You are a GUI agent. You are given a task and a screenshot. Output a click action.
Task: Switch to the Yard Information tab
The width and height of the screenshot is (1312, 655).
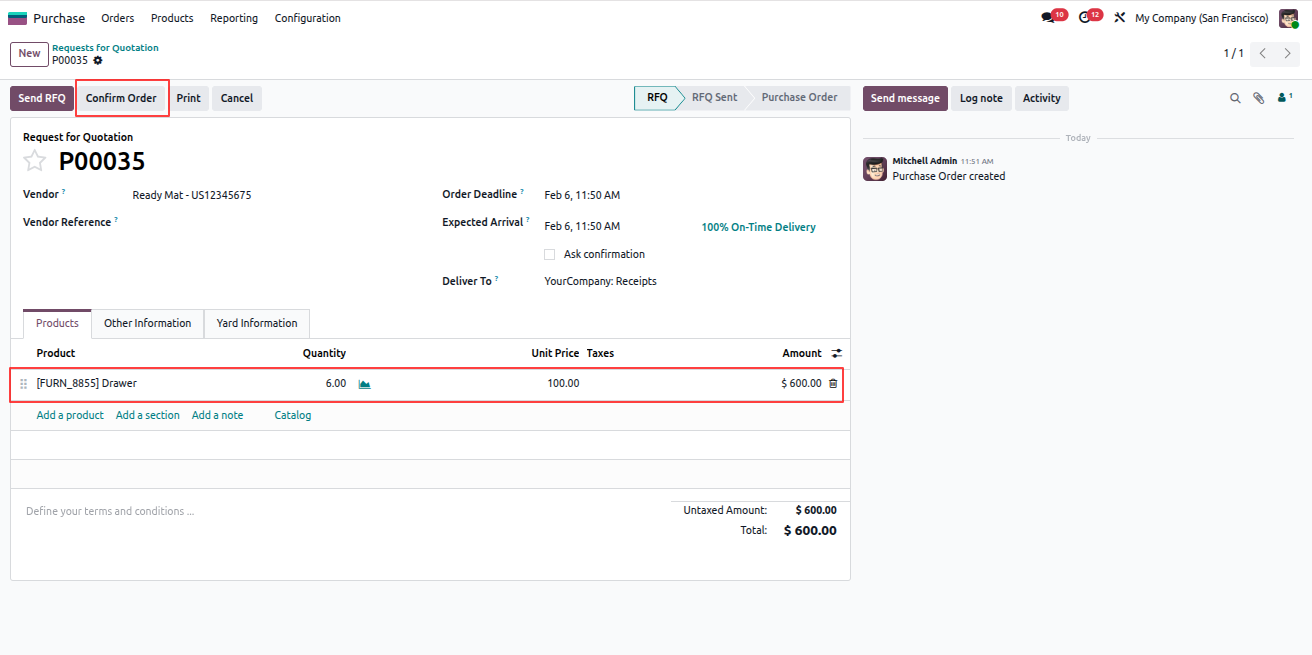point(257,323)
